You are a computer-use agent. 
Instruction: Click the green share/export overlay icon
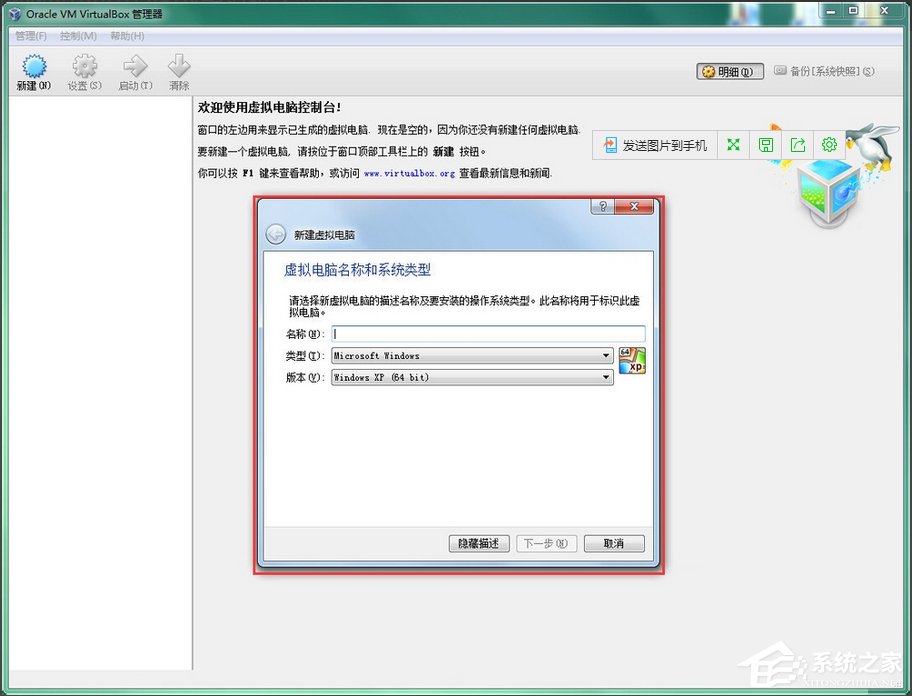797,145
